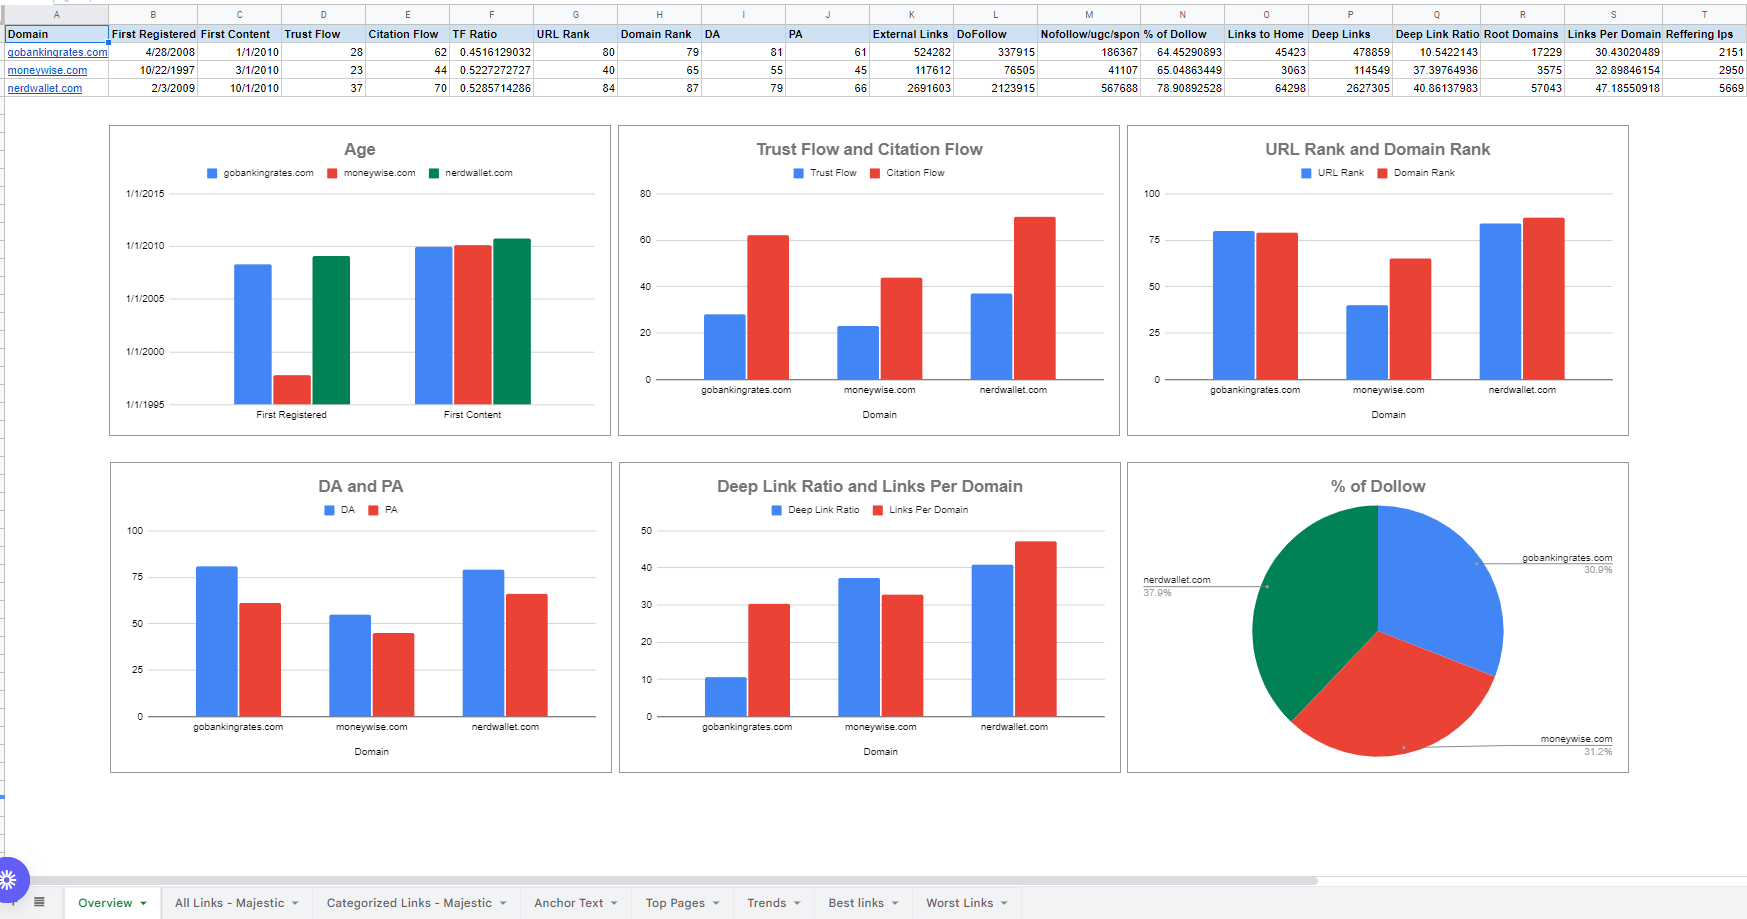Open the Overview tab dropdown arrow
This screenshot has height=919, width=1747.
140,902
